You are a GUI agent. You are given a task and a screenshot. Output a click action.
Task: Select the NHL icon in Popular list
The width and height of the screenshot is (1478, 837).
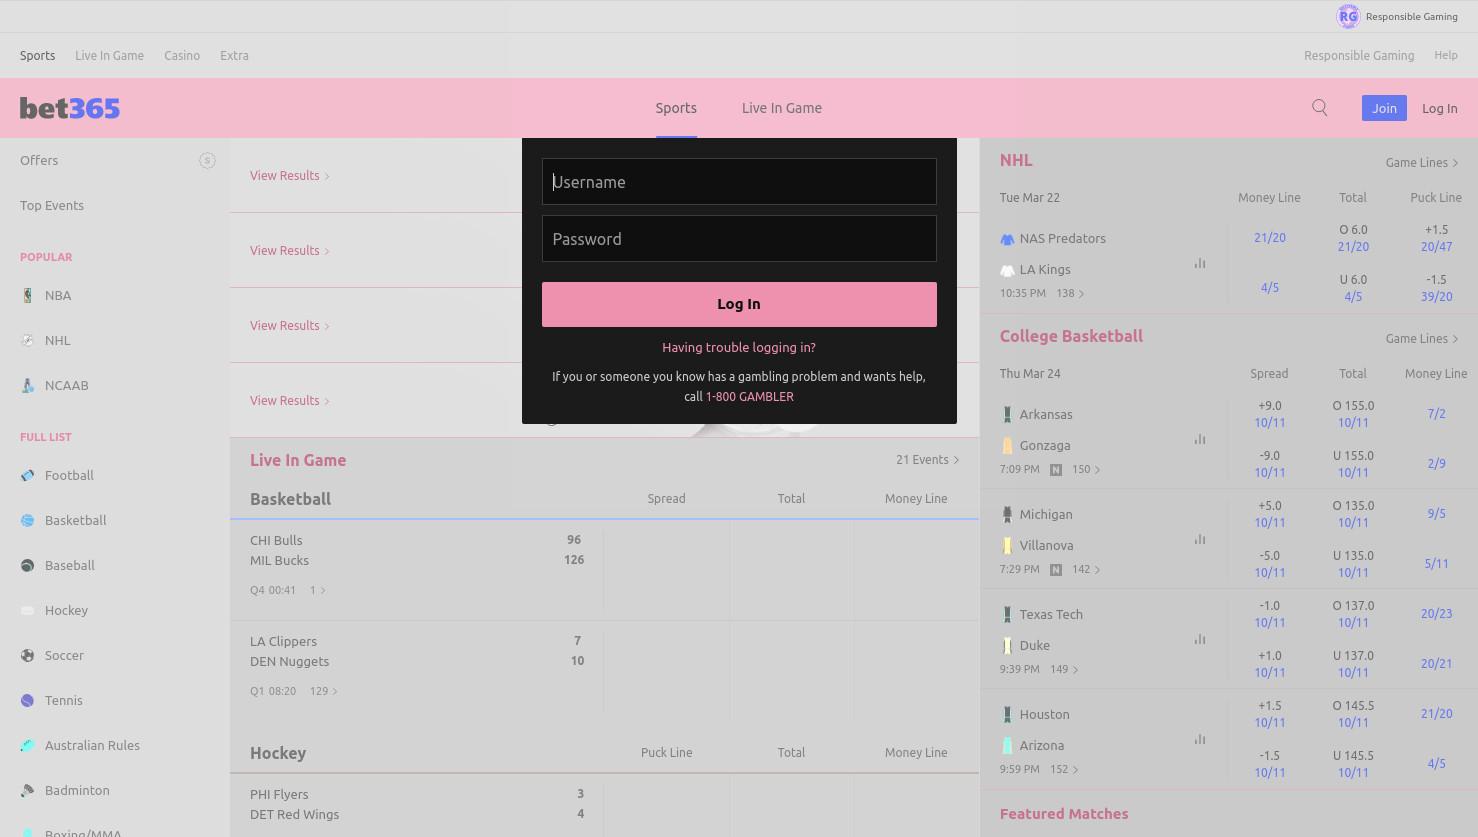[x=28, y=340]
